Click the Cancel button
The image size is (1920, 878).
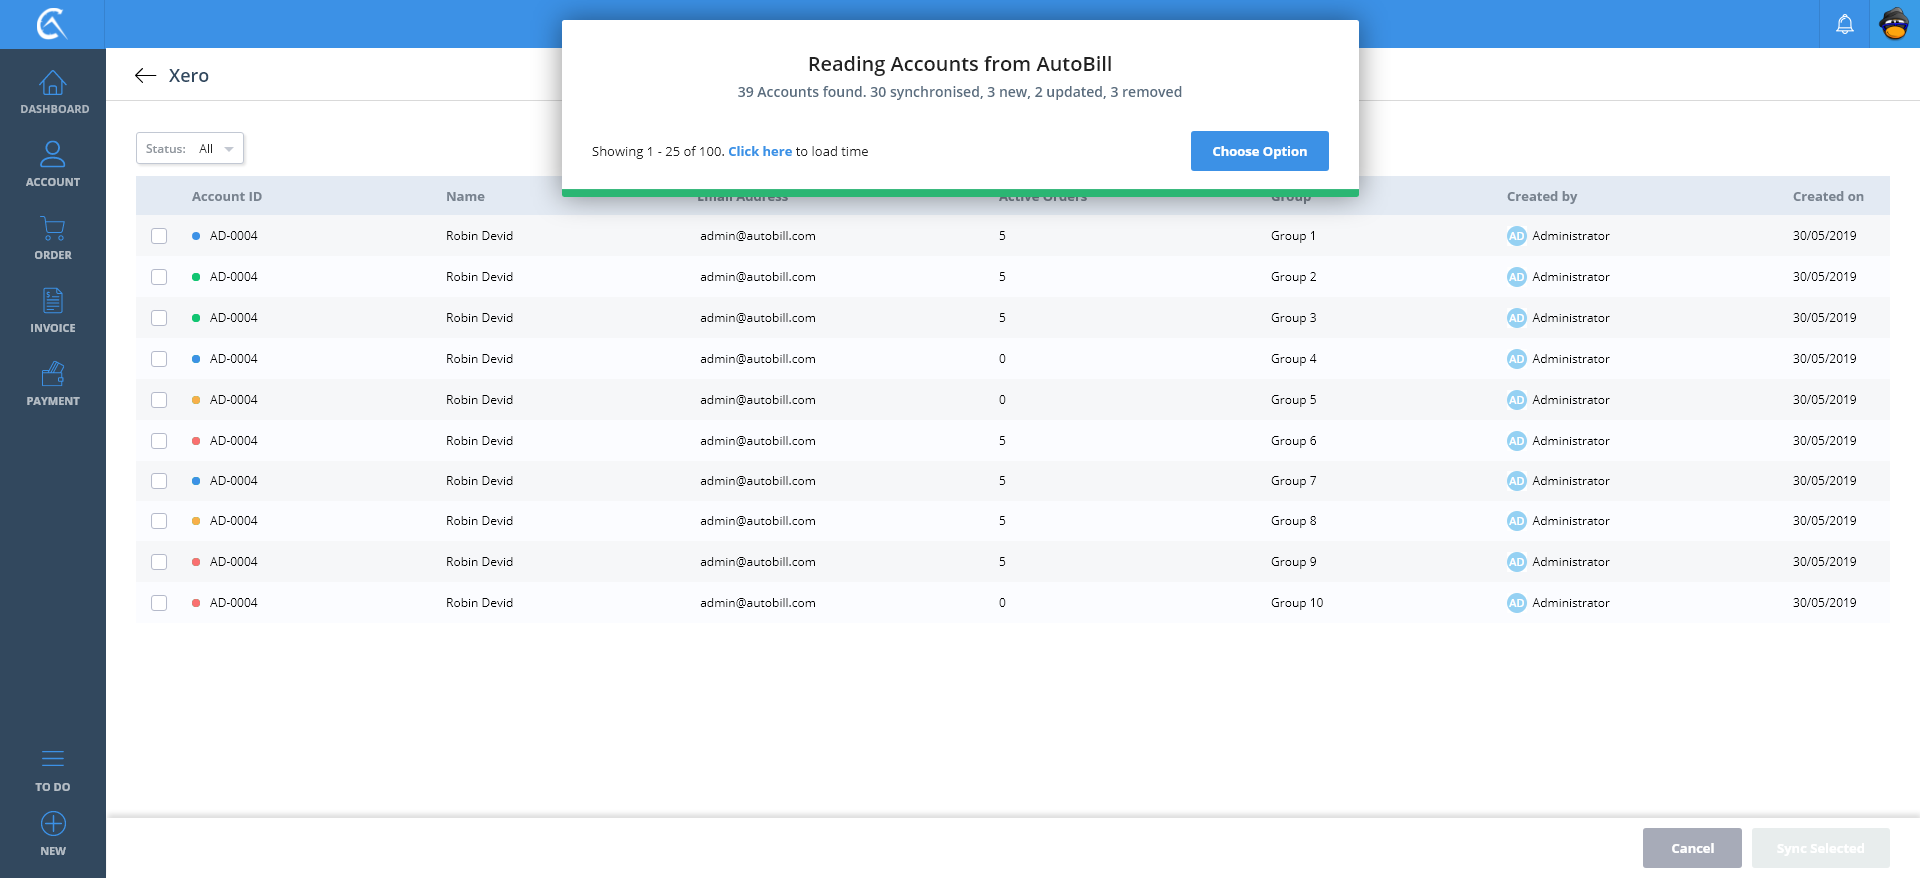click(x=1692, y=848)
